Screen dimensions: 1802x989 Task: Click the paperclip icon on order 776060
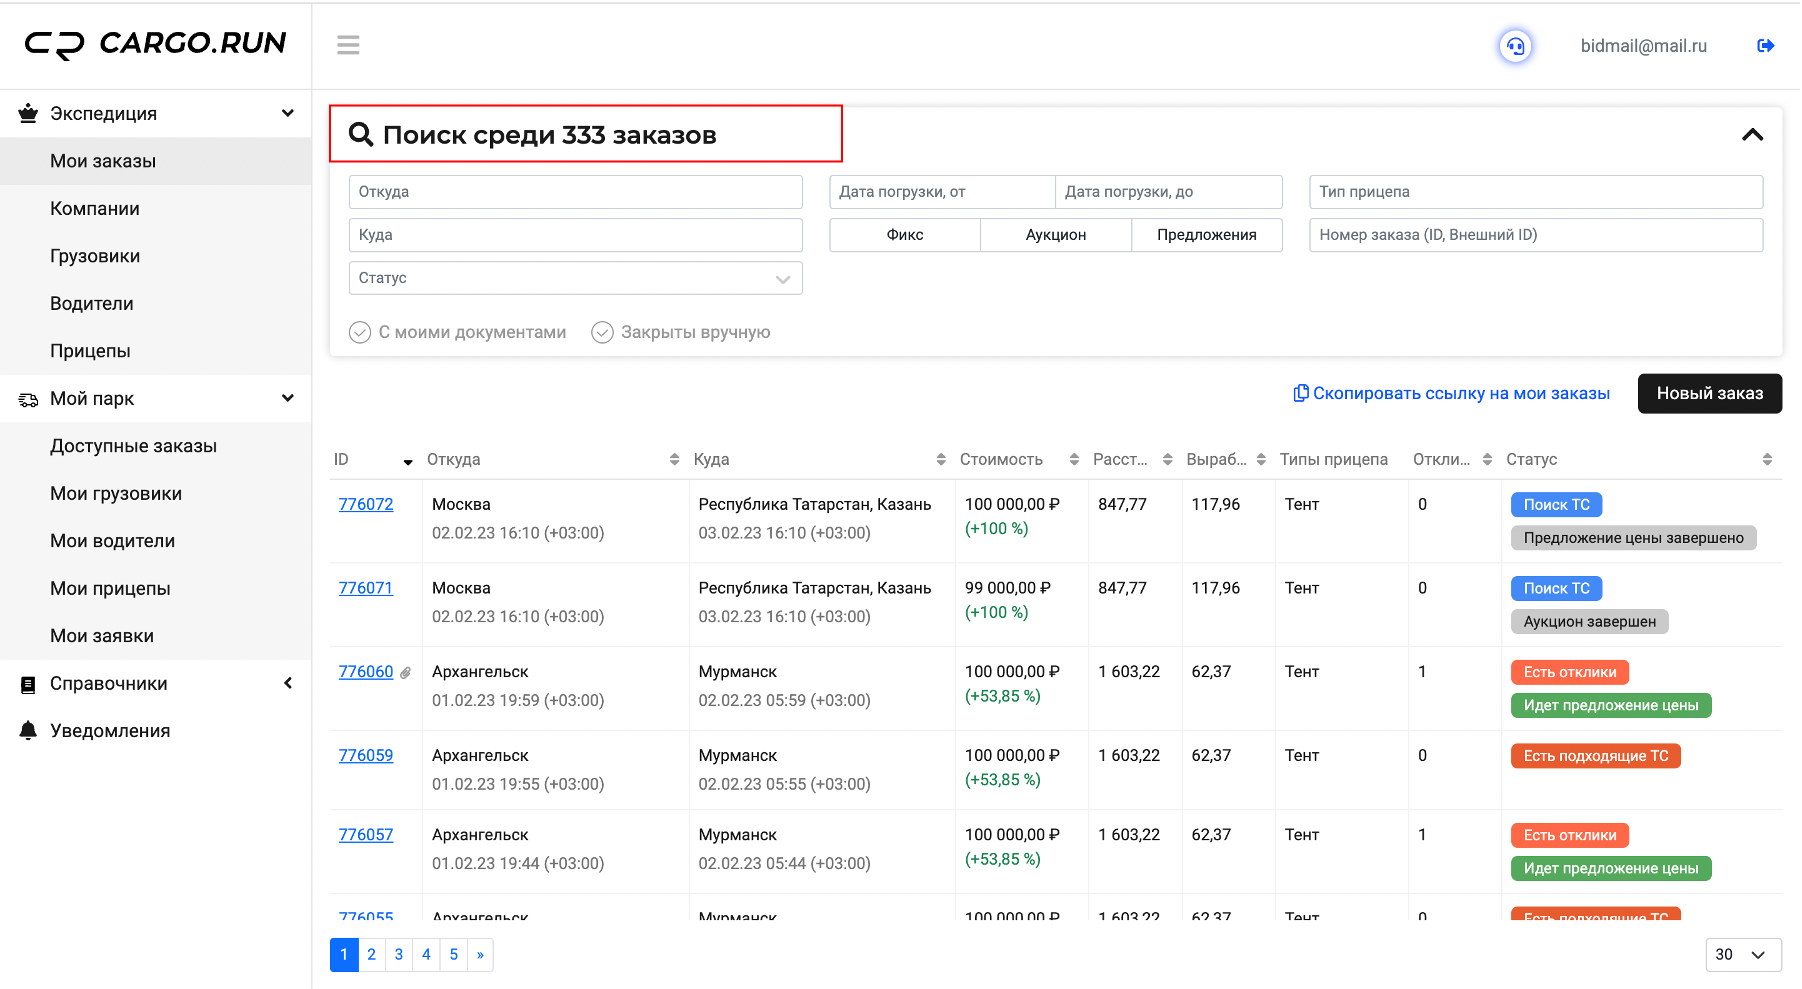point(405,673)
